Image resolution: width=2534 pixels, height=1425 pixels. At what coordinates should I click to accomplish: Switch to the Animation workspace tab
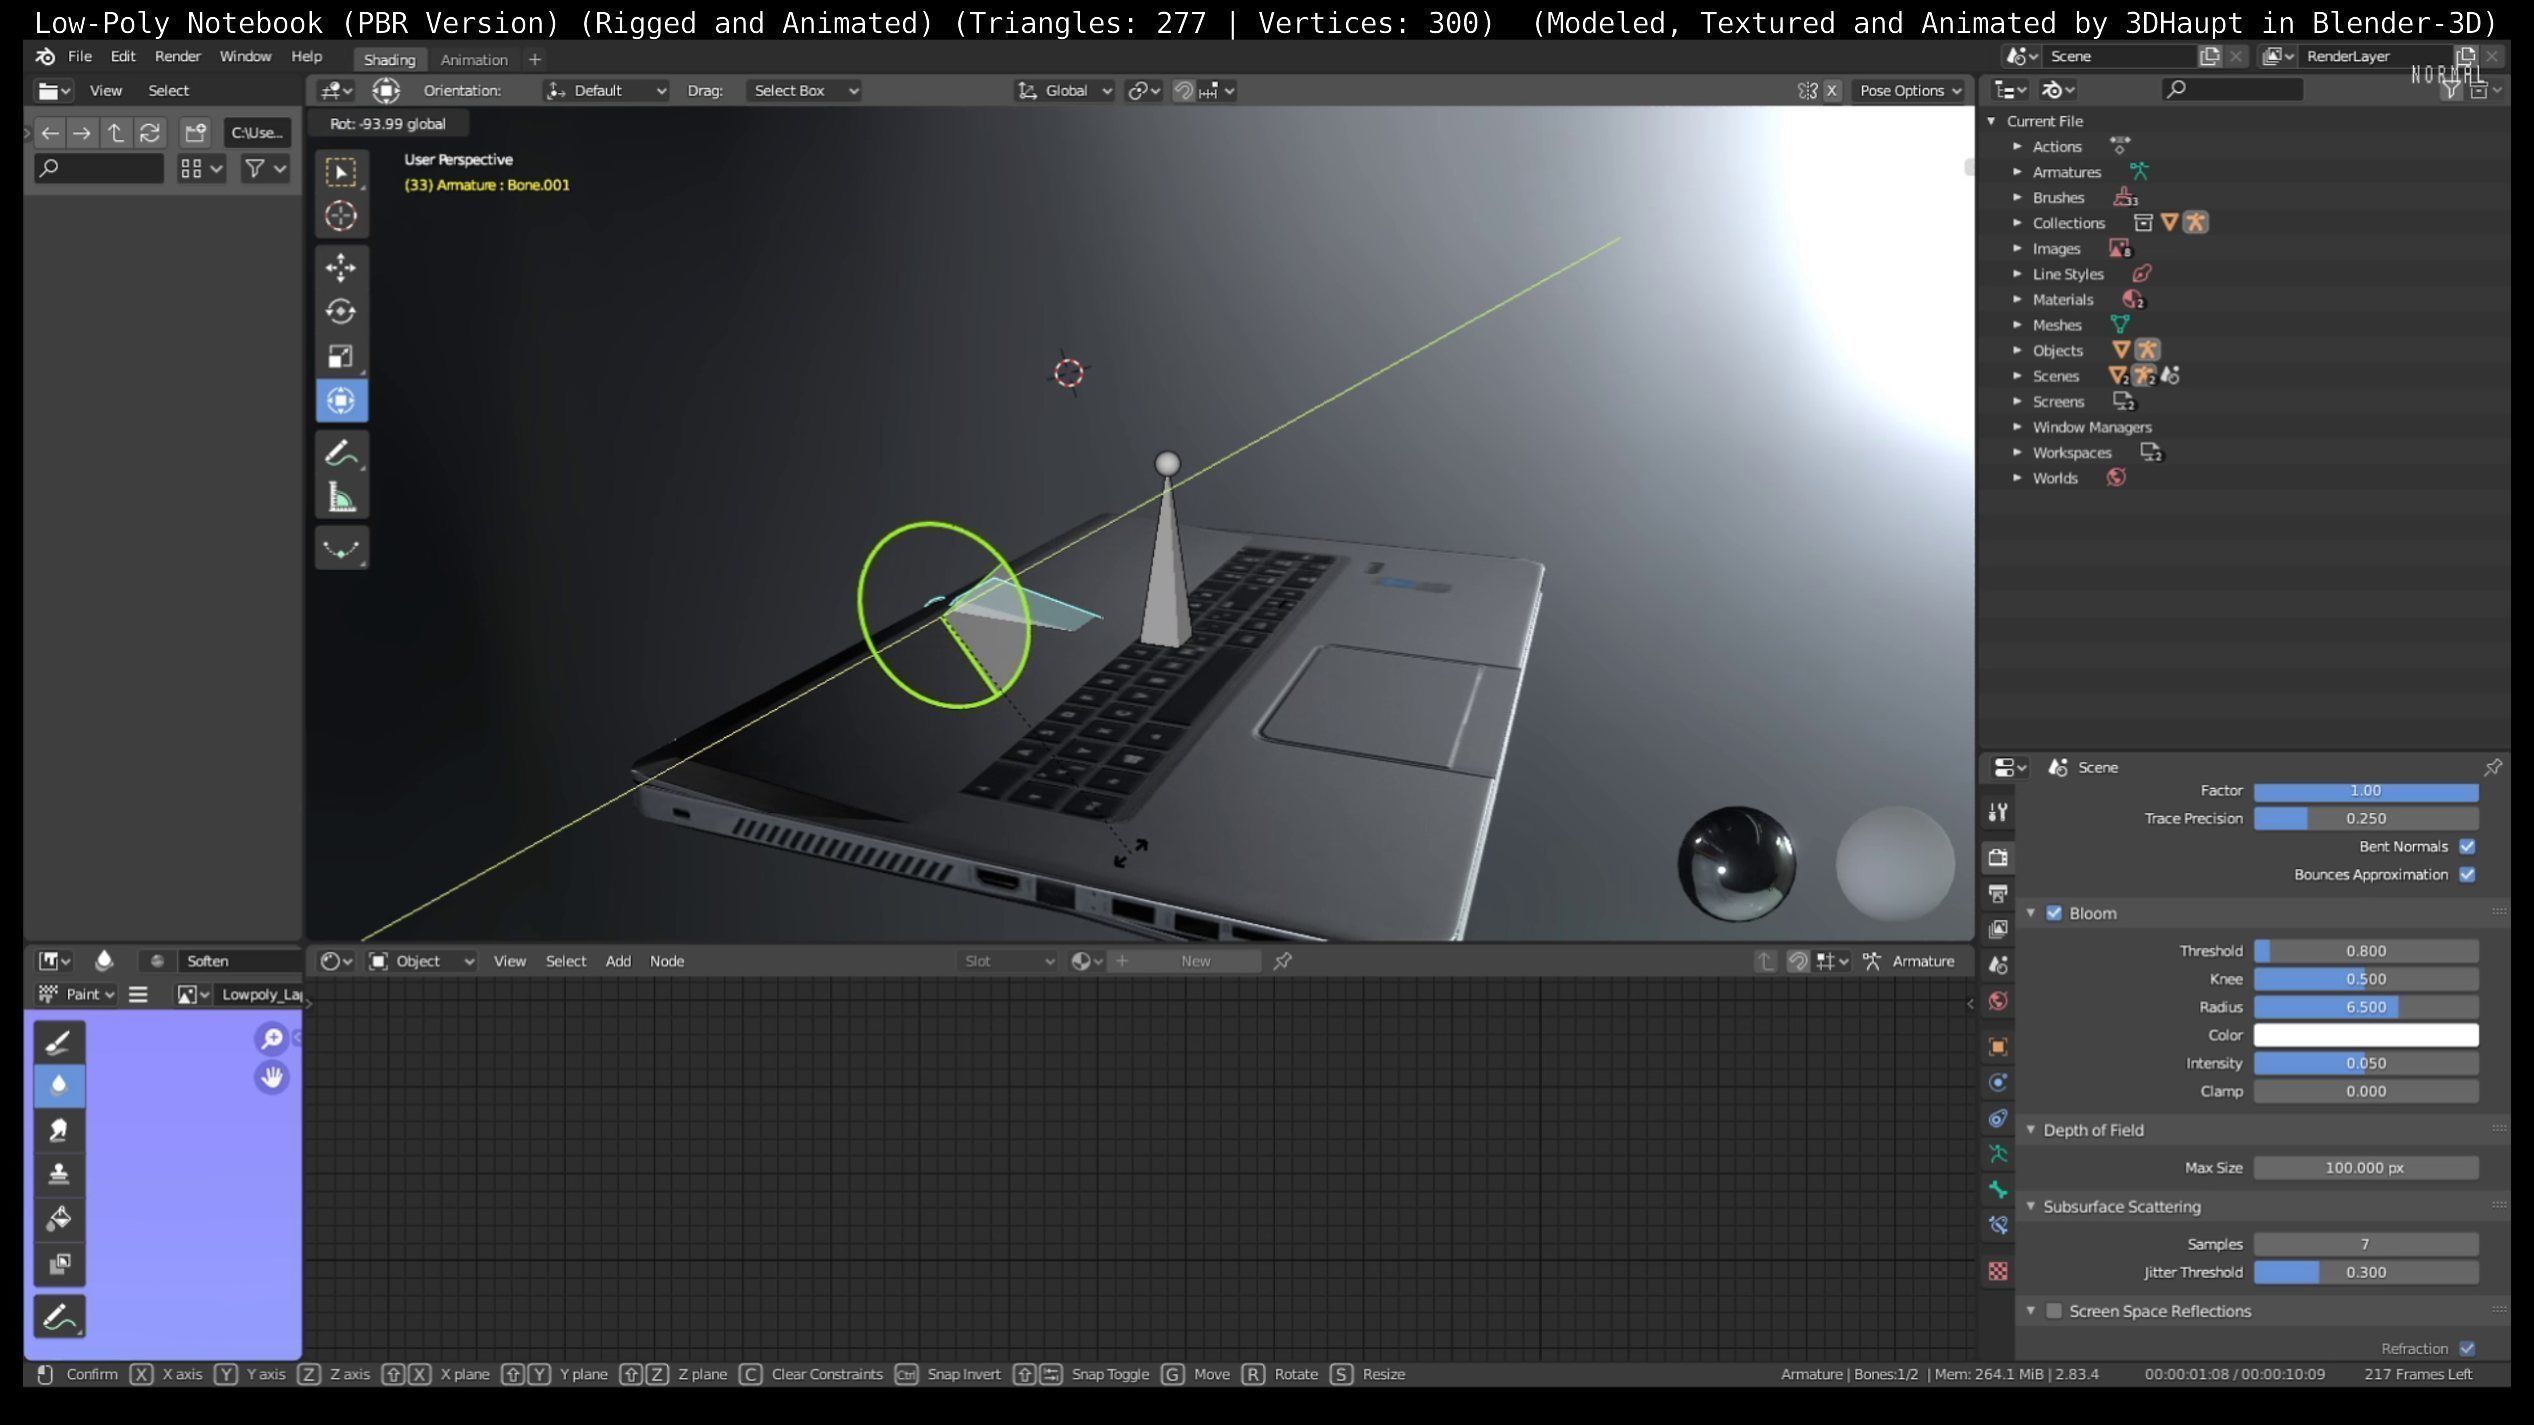coord(474,60)
